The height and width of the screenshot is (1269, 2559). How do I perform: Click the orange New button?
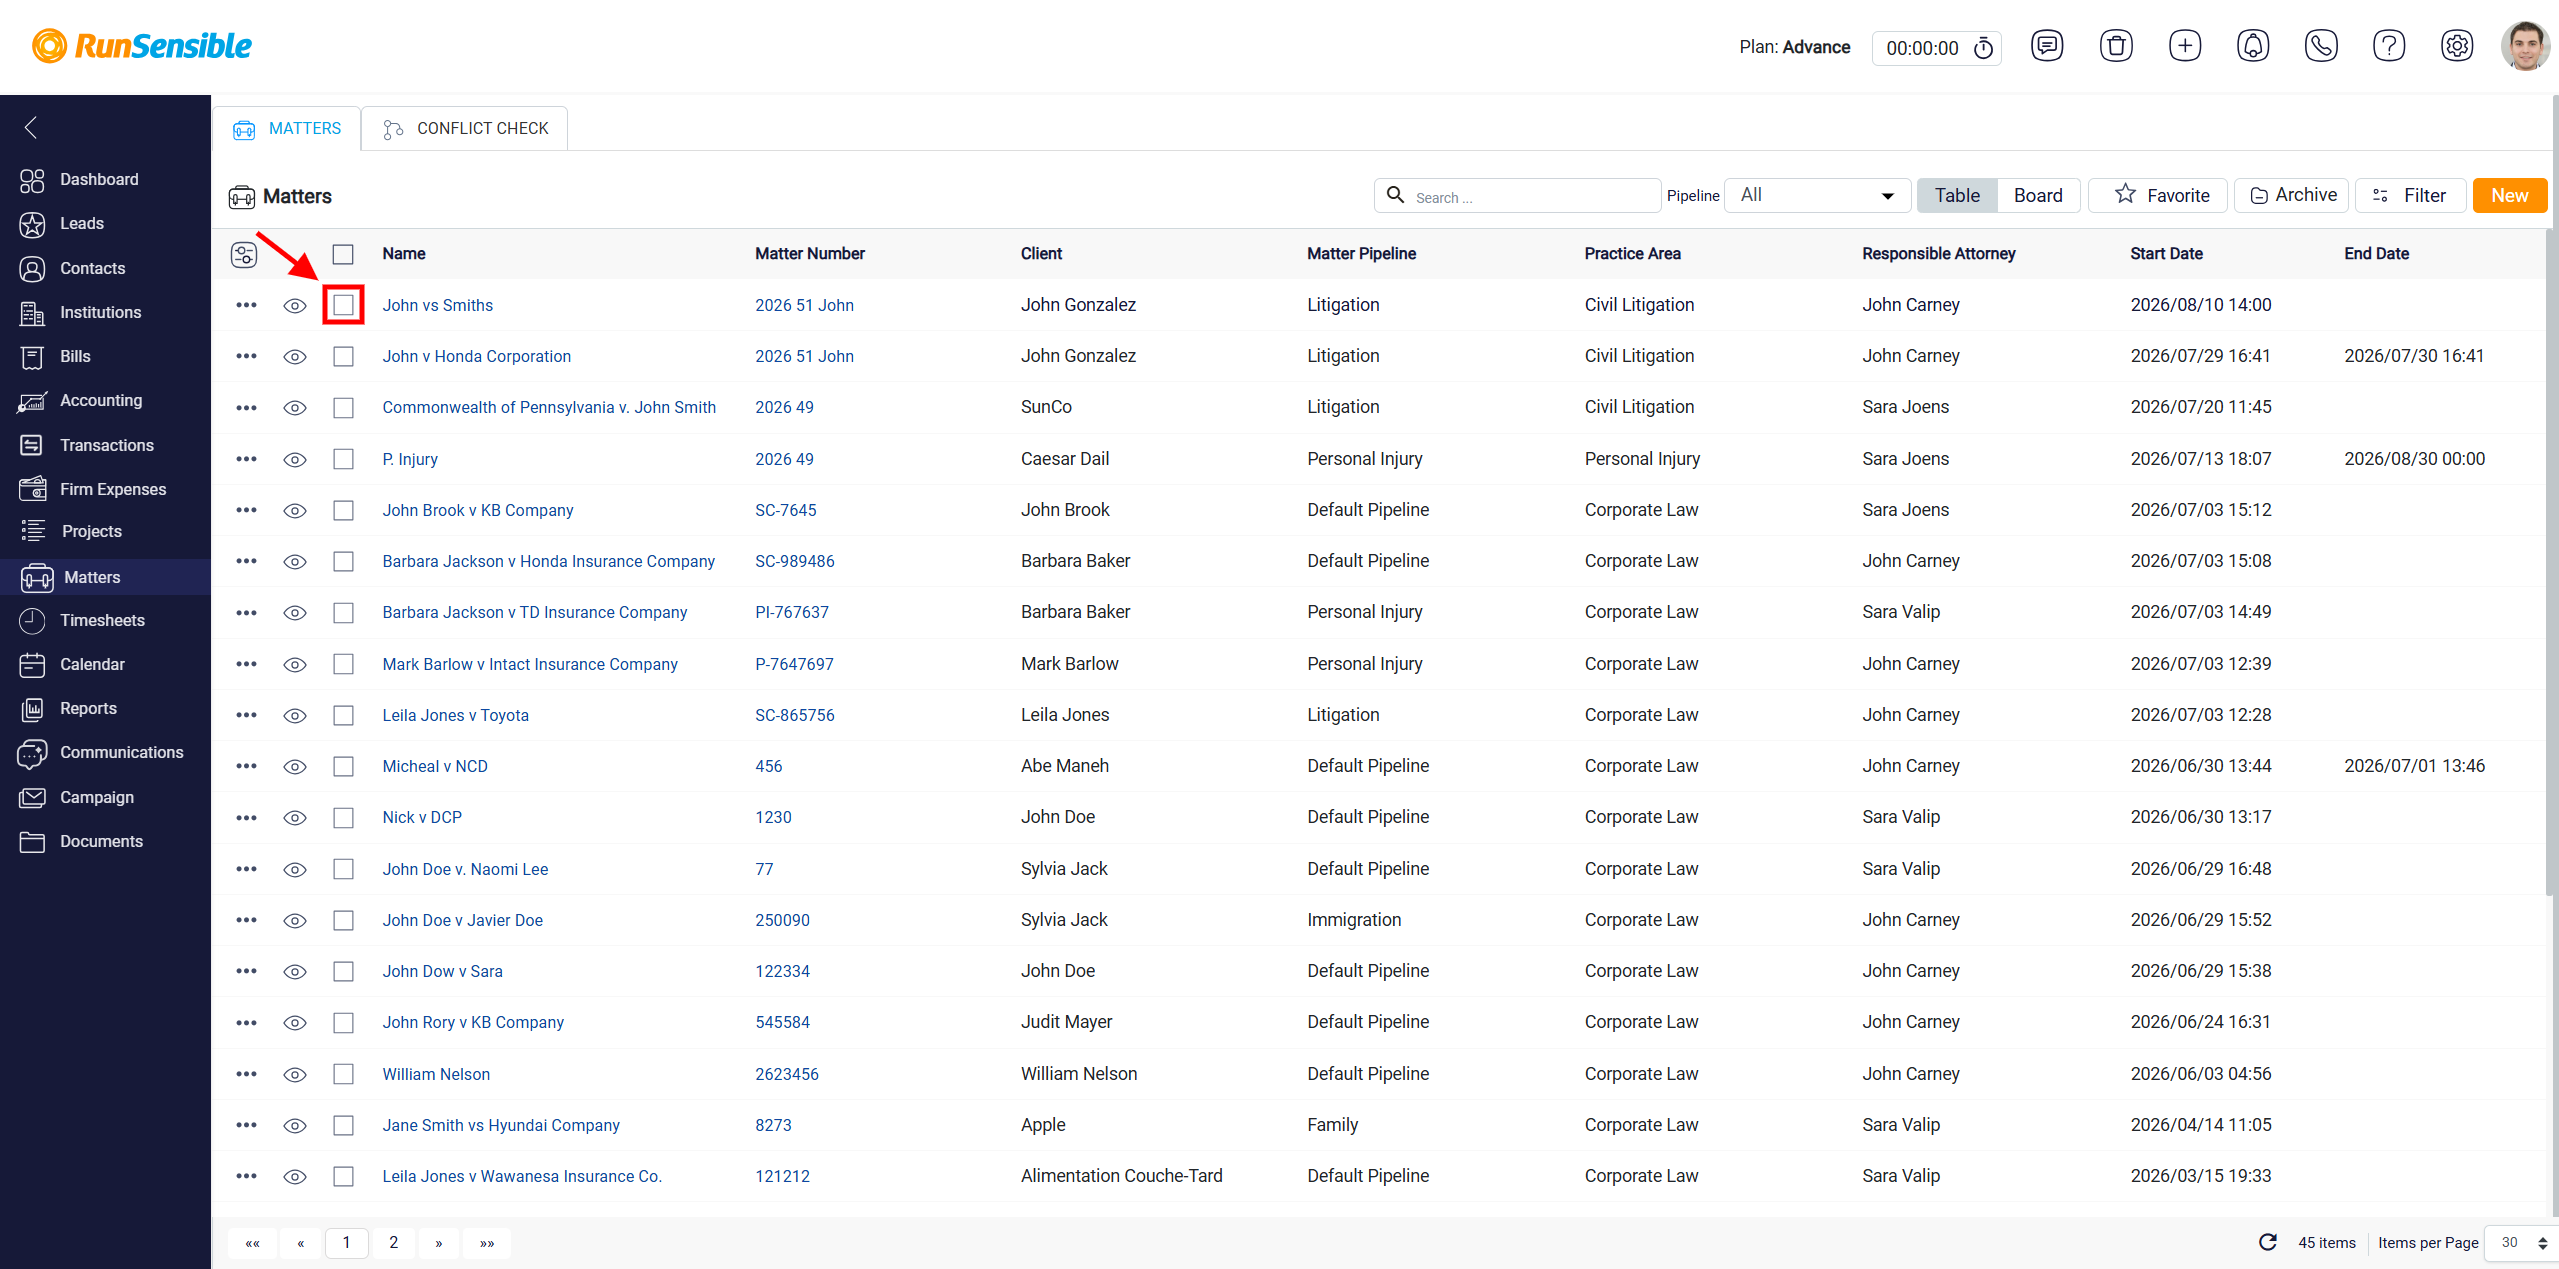point(2509,196)
